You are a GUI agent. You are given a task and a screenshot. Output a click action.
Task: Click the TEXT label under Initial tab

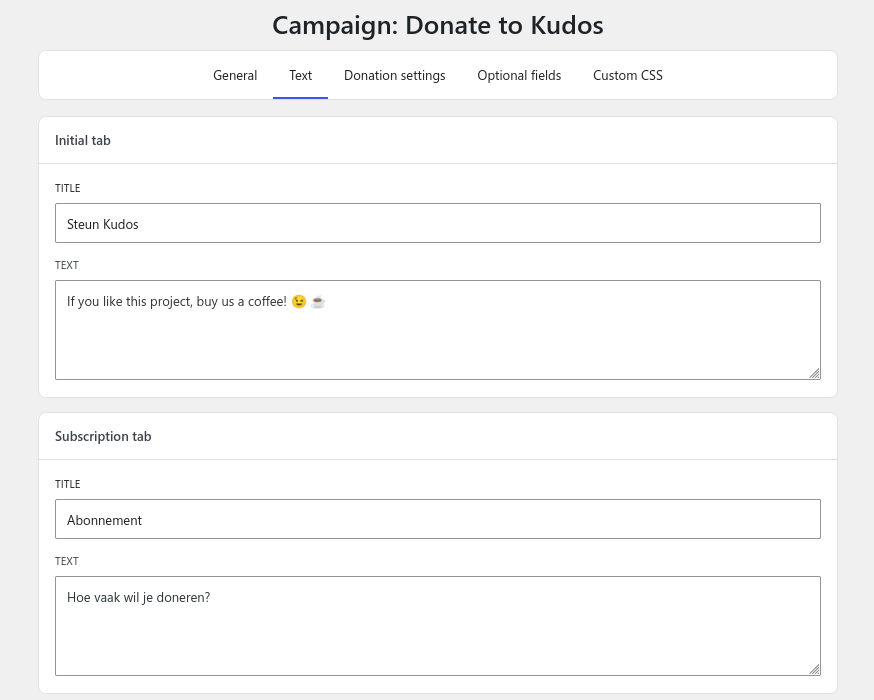(66, 265)
